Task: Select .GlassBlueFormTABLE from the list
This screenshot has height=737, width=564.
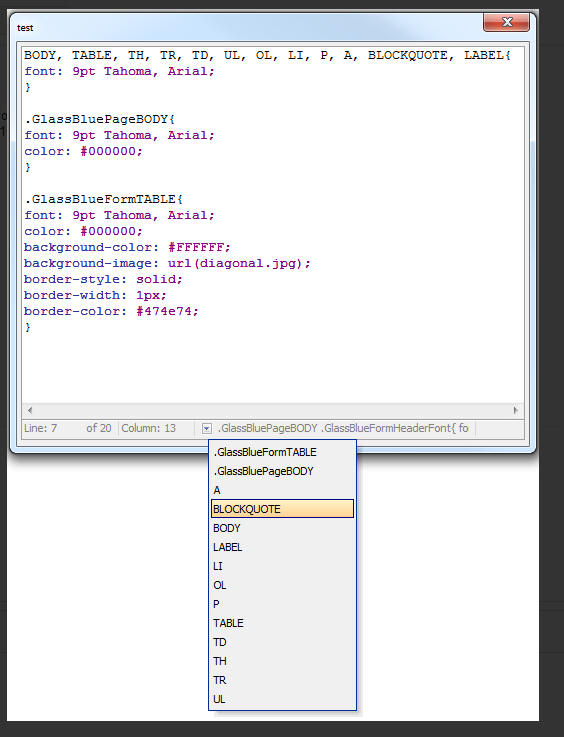Action: click(x=282, y=452)
